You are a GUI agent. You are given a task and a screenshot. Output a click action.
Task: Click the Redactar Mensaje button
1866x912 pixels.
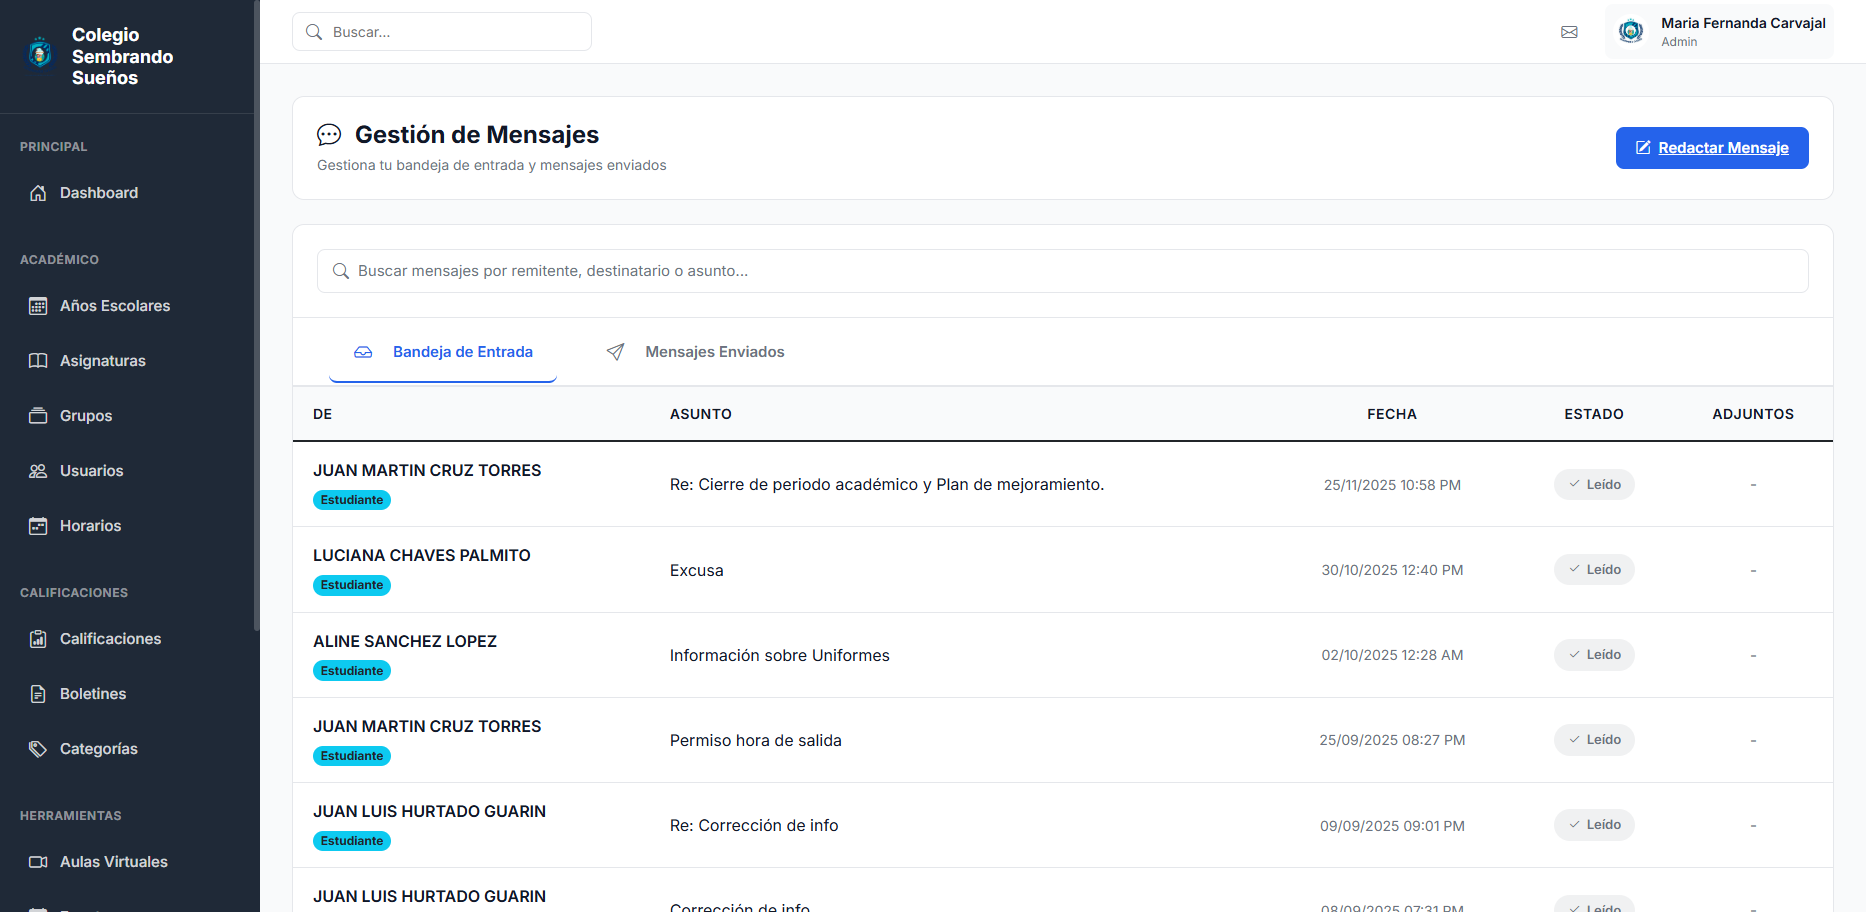click(x=1711, y=148)
